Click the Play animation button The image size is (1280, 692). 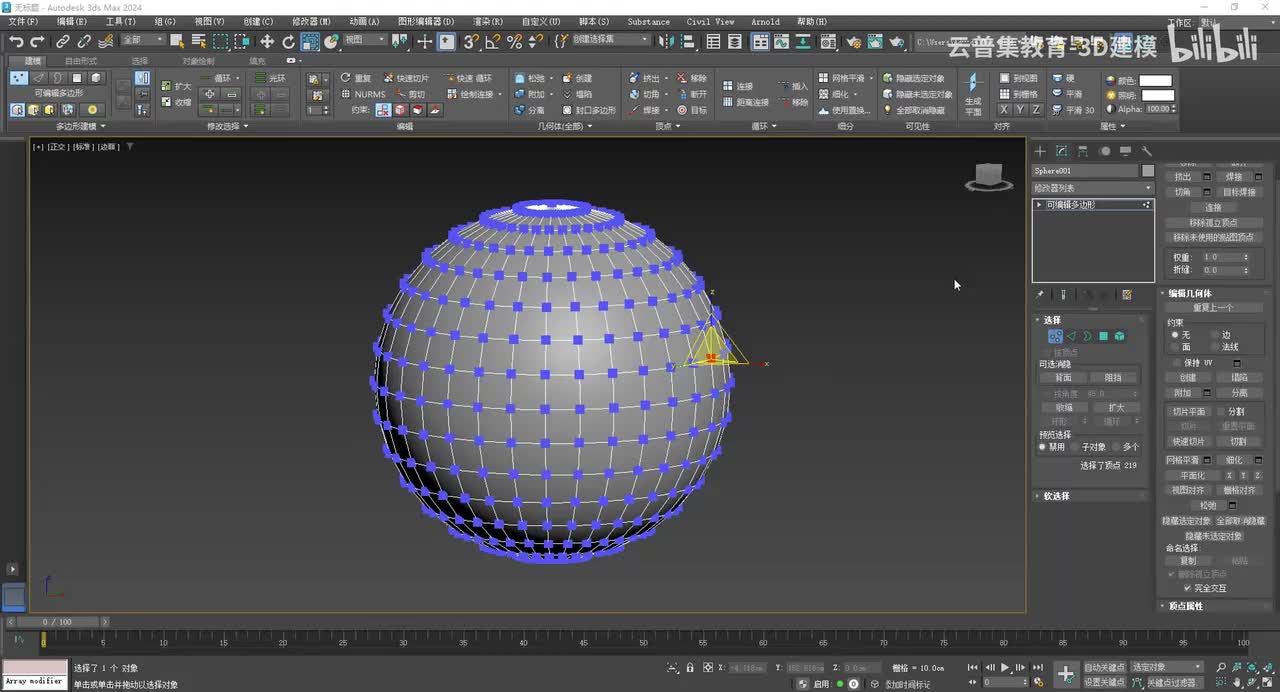pos(1005,667)
